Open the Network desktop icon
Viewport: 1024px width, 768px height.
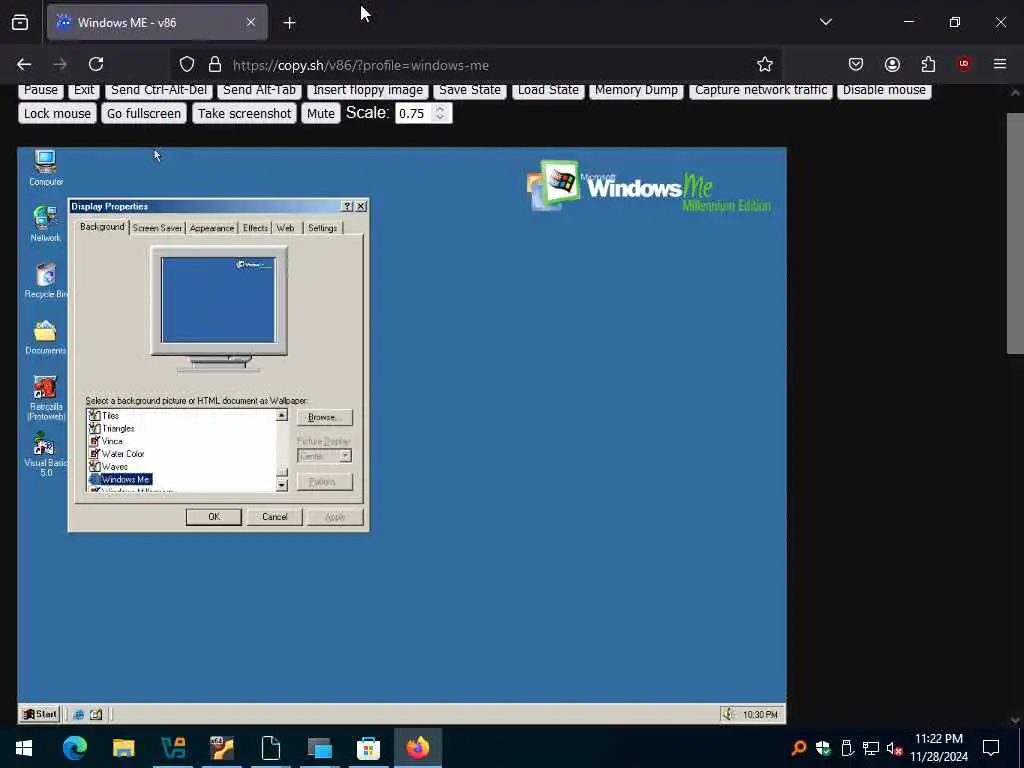[x=45, y=223]
